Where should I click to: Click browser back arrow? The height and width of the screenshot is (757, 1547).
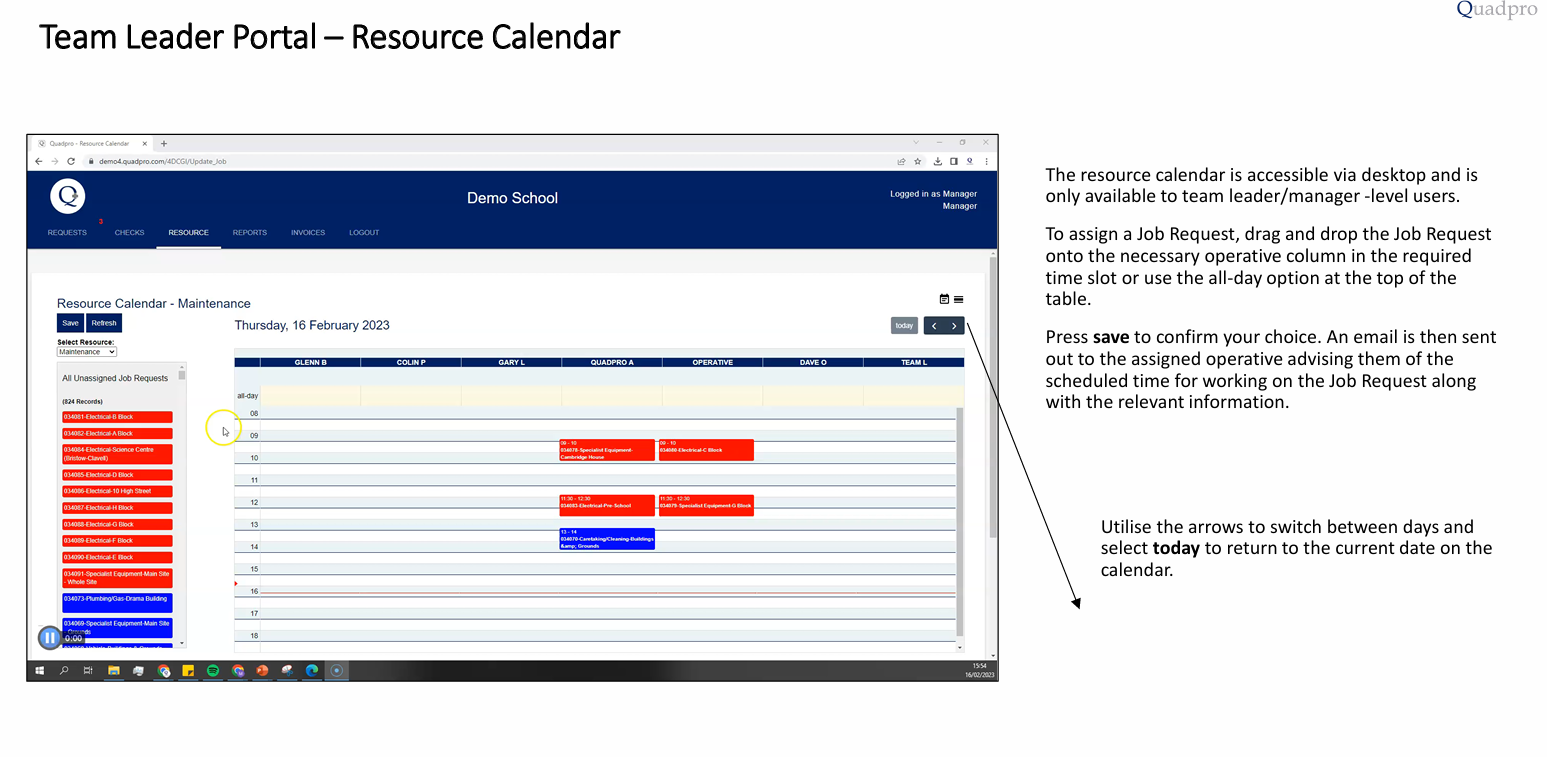tap(39, 161)
